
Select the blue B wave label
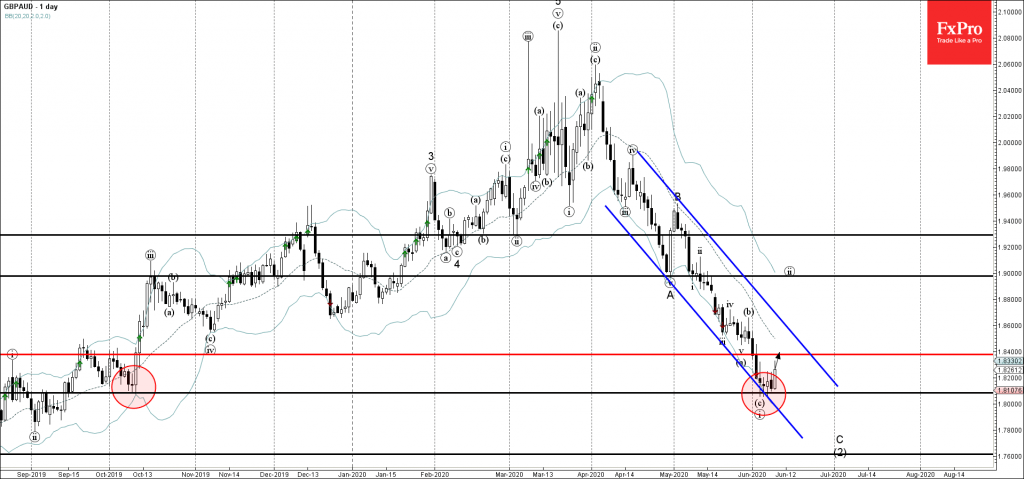(677, 197)
